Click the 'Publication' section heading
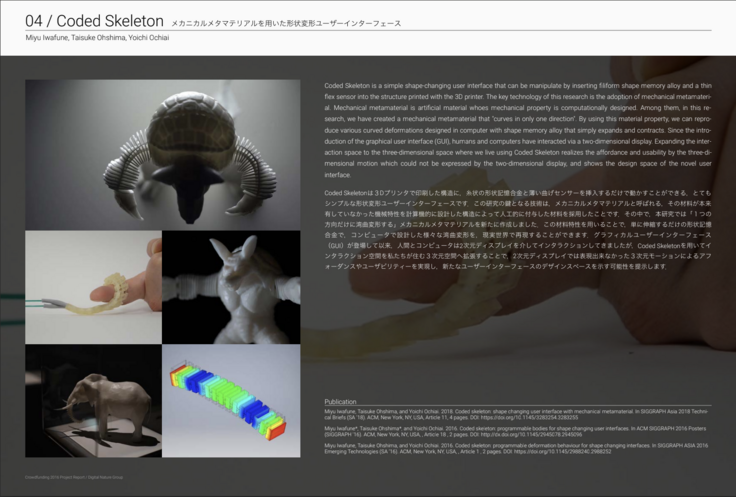 [x=341, y=400]
